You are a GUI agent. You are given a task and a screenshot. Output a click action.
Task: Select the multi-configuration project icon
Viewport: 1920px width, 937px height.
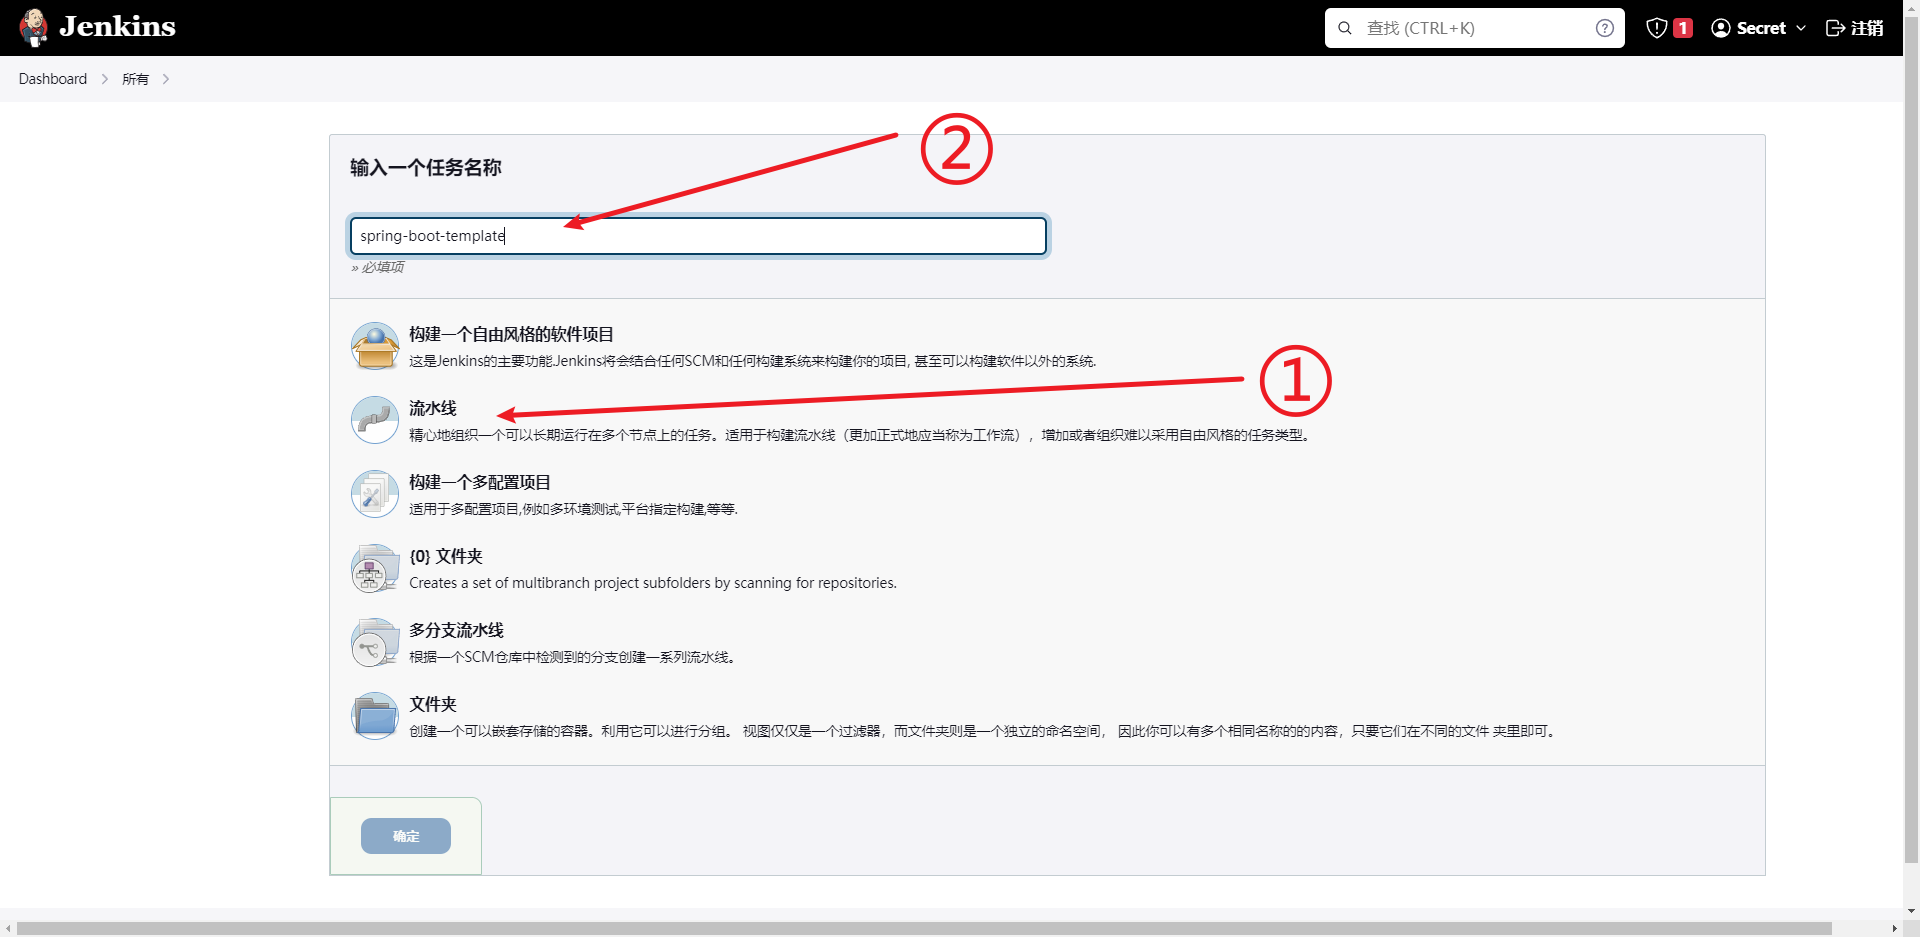tap(375, 494)
